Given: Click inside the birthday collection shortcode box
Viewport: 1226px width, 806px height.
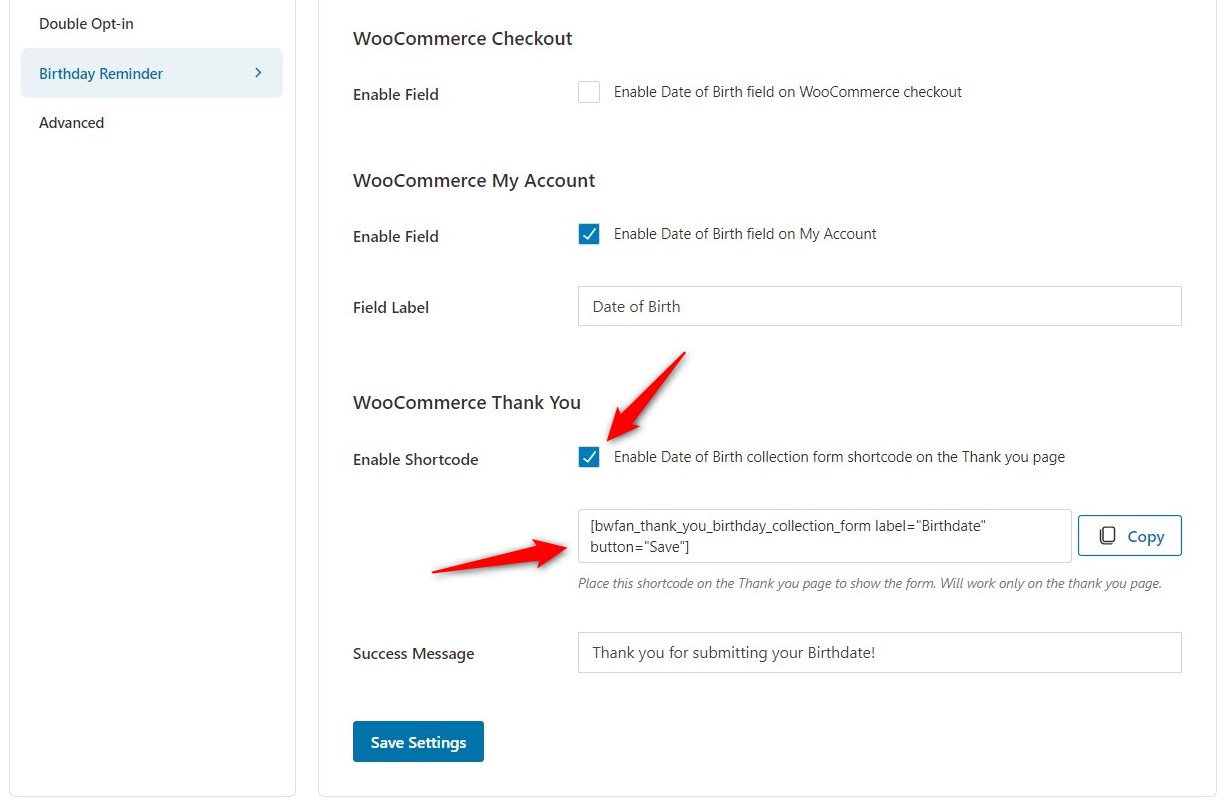Looking at the screenshot, I should pos(824,536).
